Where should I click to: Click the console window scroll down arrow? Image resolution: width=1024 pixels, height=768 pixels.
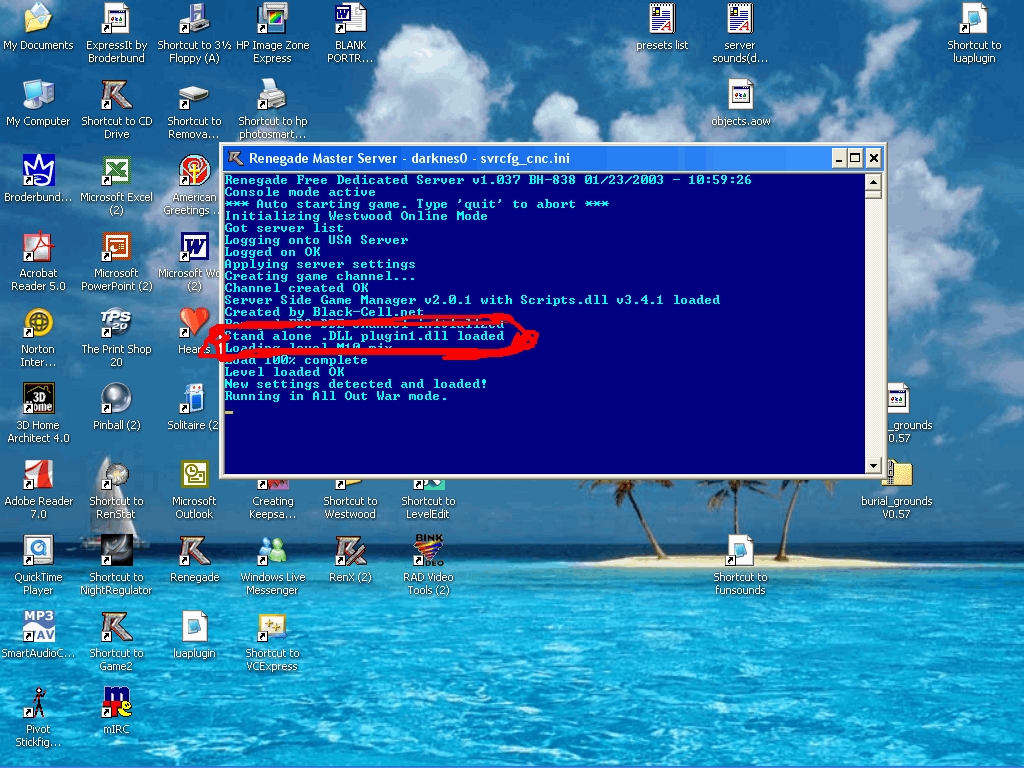click(x=873, y=466)
